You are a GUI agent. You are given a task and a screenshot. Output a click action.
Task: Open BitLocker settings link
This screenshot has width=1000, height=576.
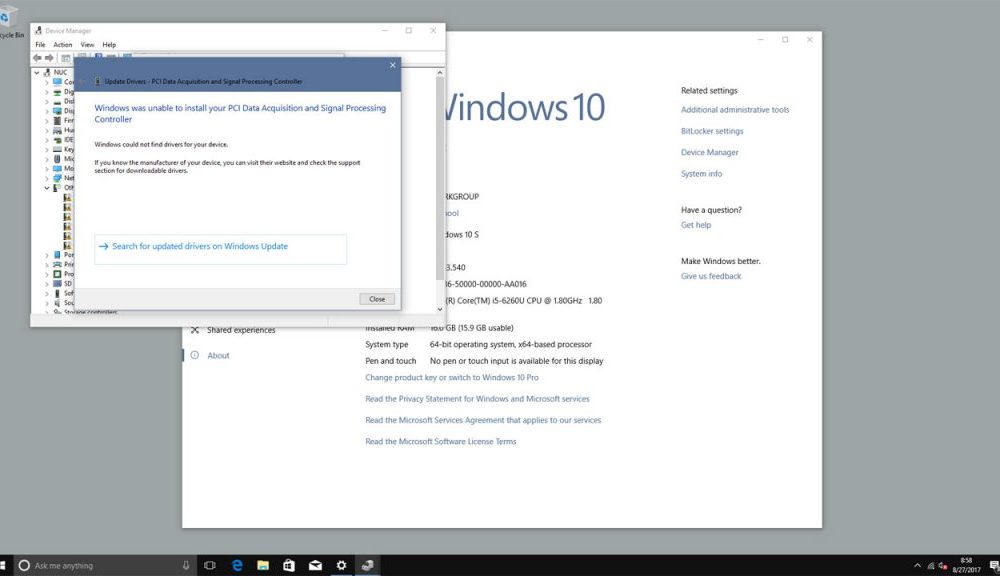coord(712,131)
